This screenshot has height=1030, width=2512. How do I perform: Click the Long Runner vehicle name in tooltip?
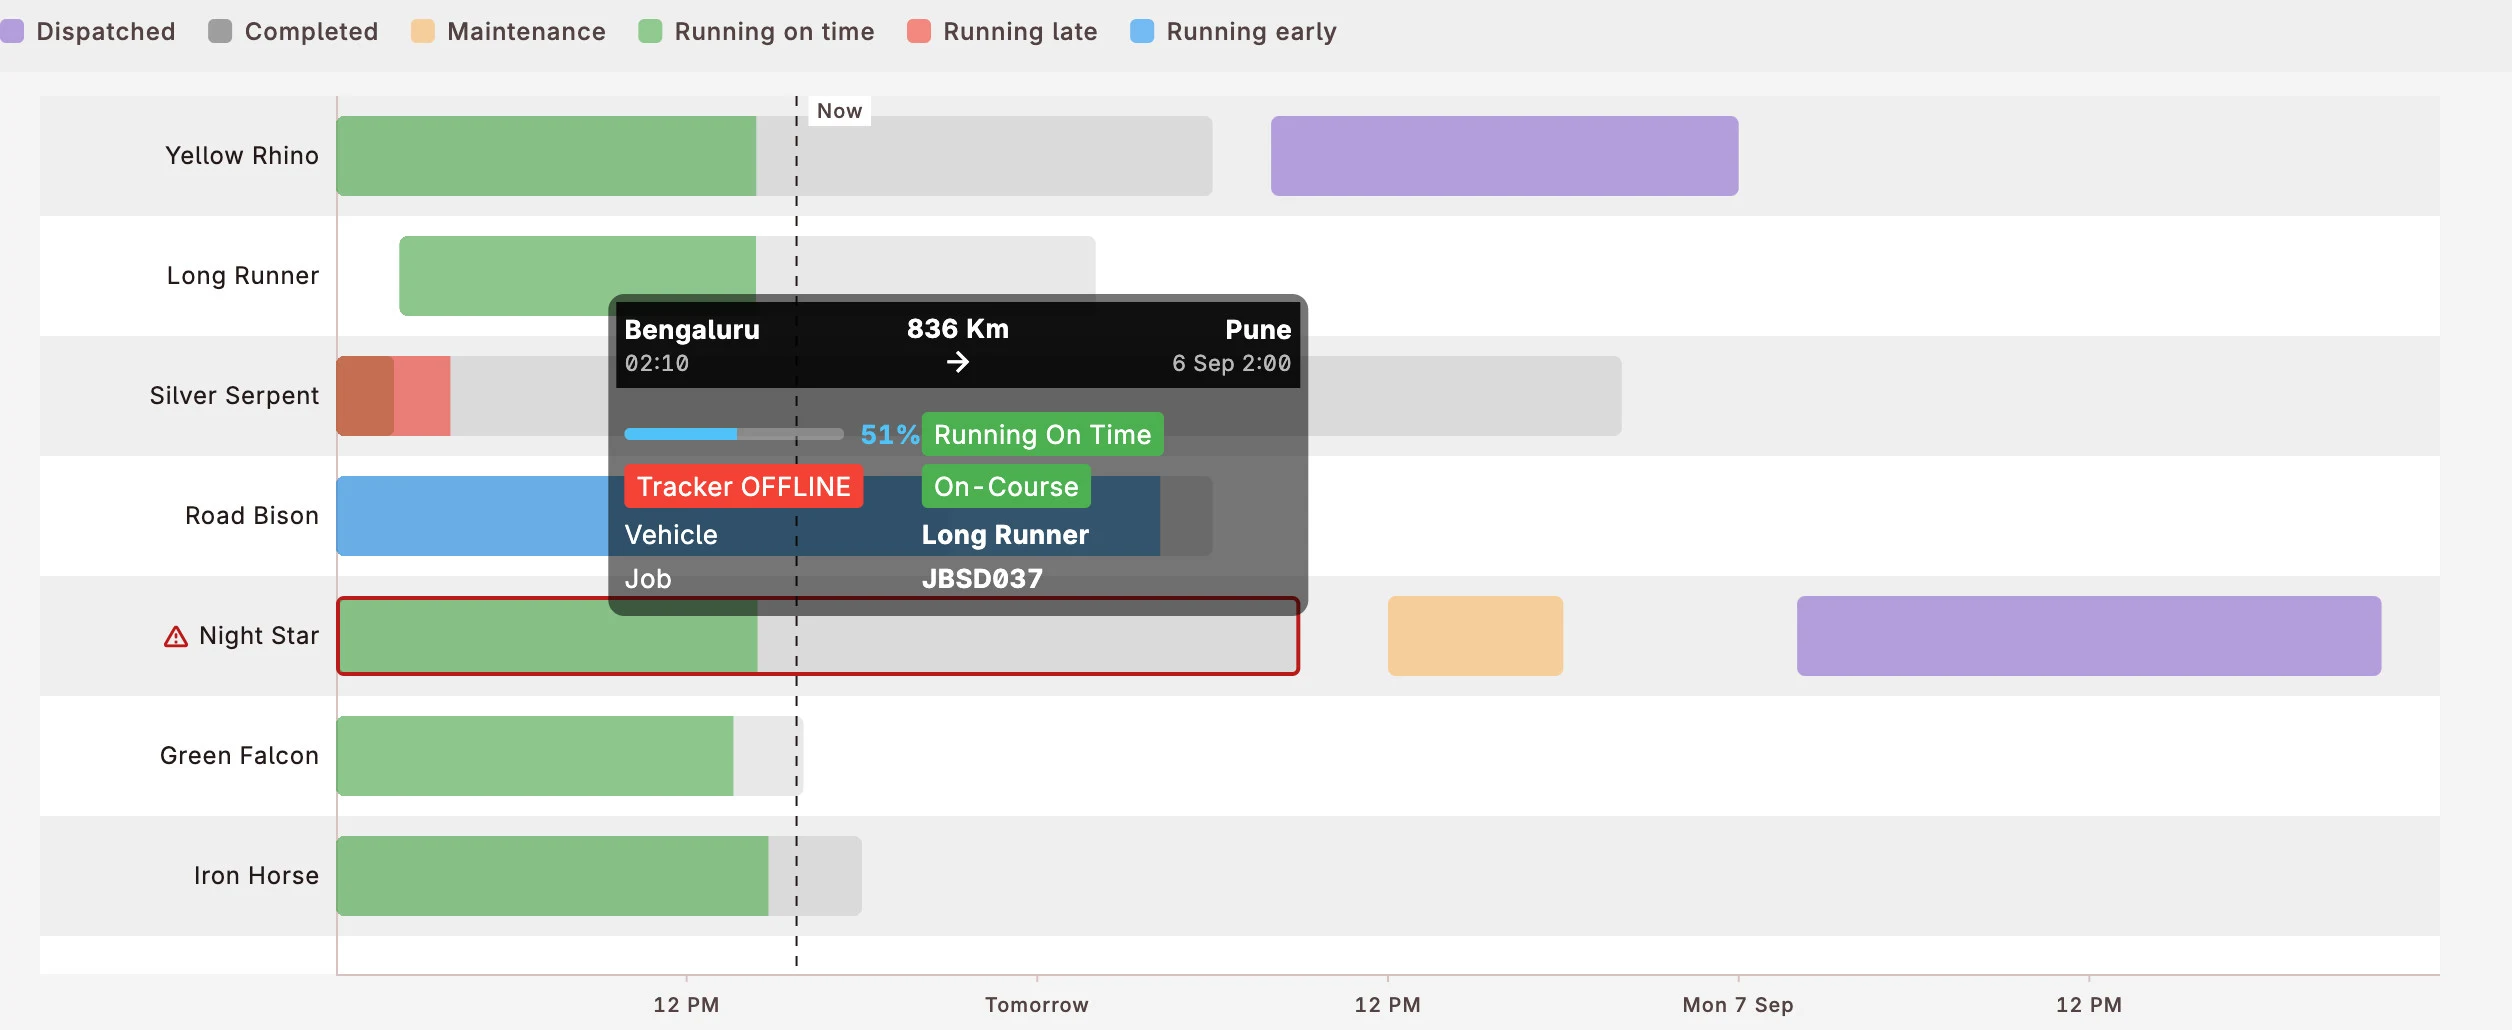pos(1005,535)
